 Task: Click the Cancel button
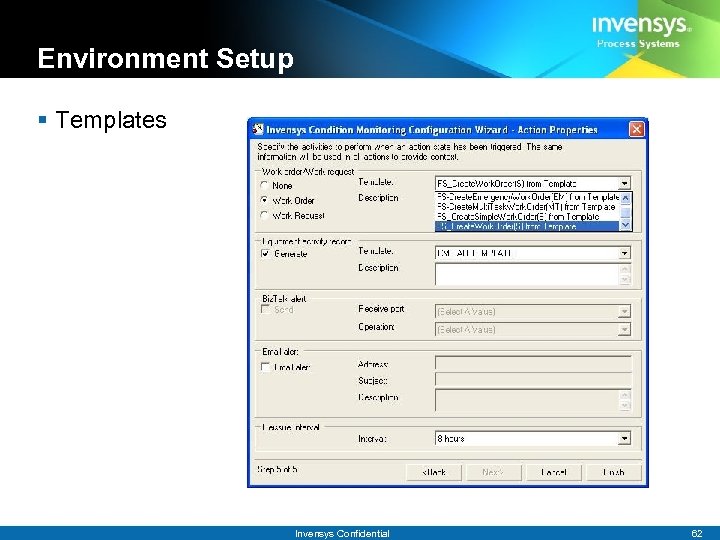point(554,472)
